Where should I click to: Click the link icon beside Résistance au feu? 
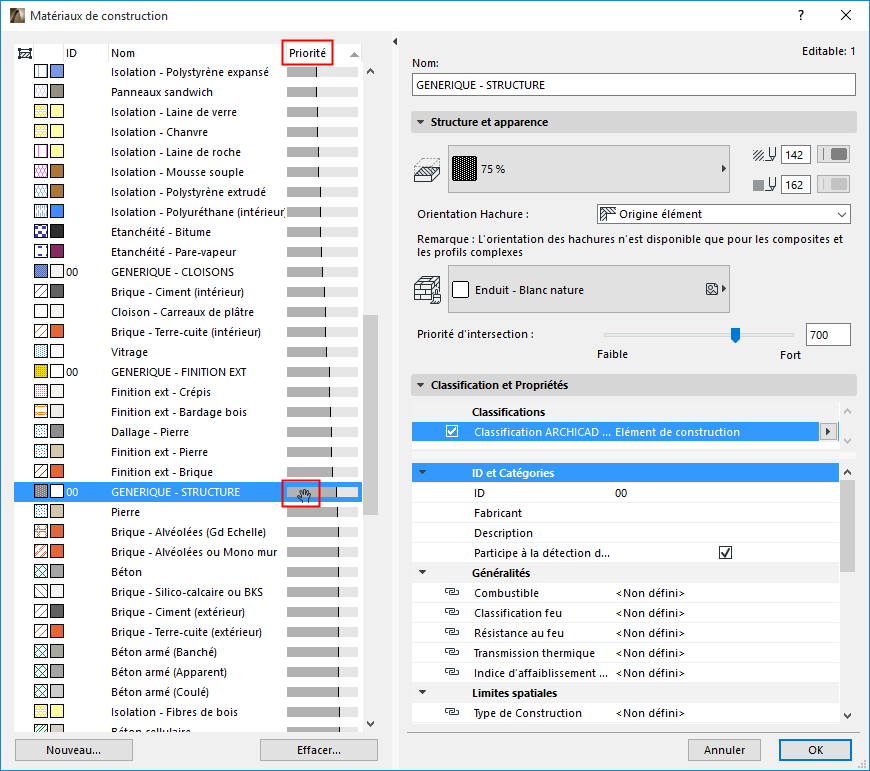452,632
